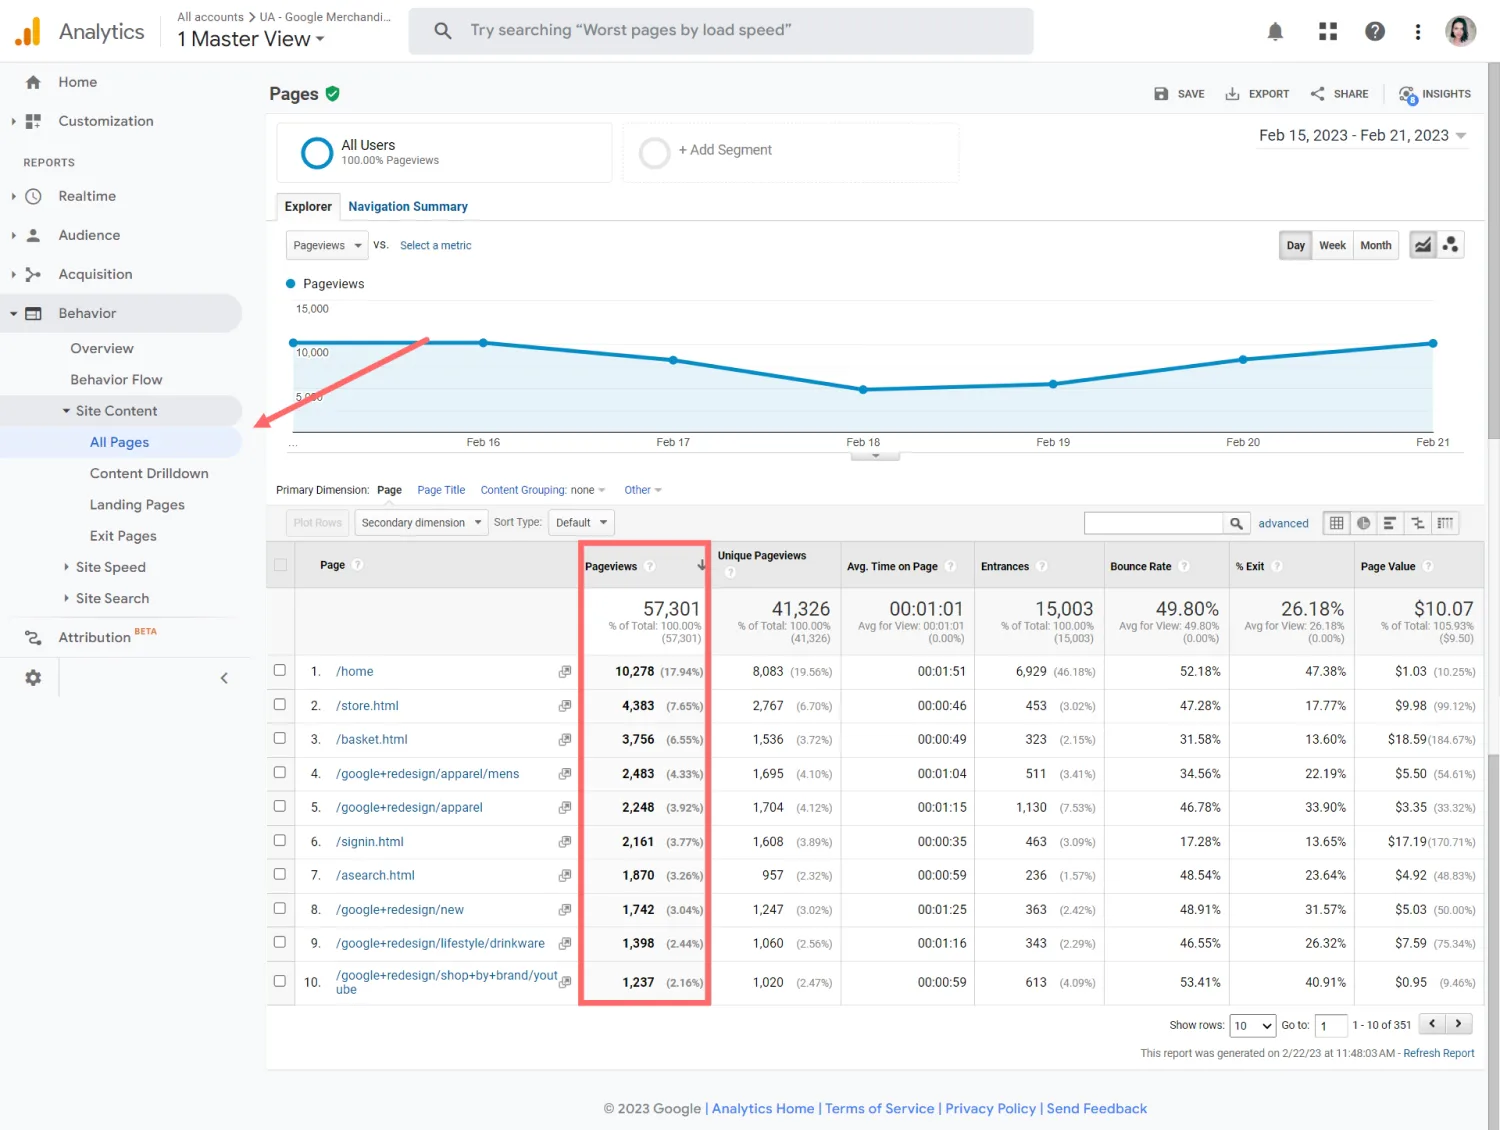Select the pie chart table view

click(1363, 523)
